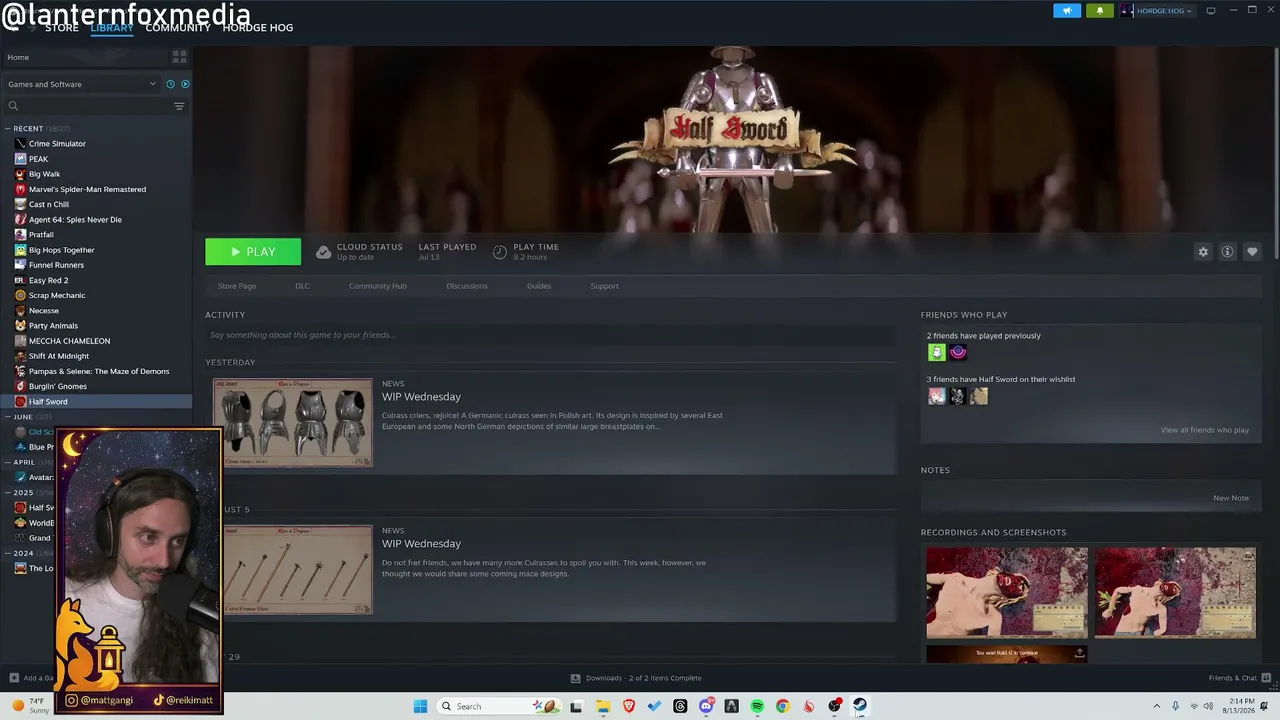1280x720 pixels.
Task: Open the green notifications bell
Action: [1100, 11]
